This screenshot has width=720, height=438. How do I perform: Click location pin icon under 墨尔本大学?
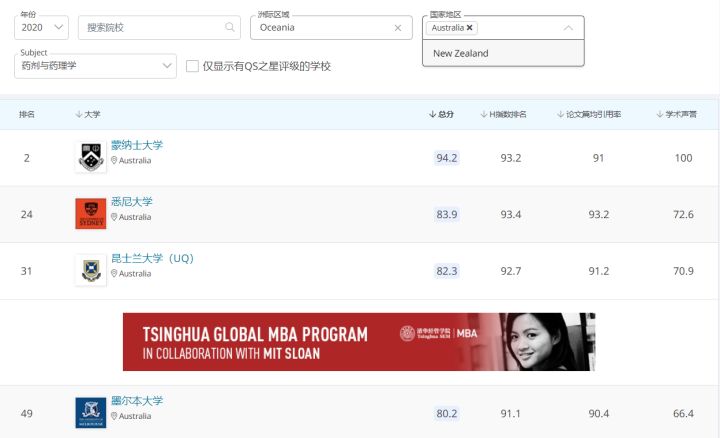pyautogui.click(x=114, y=416)
